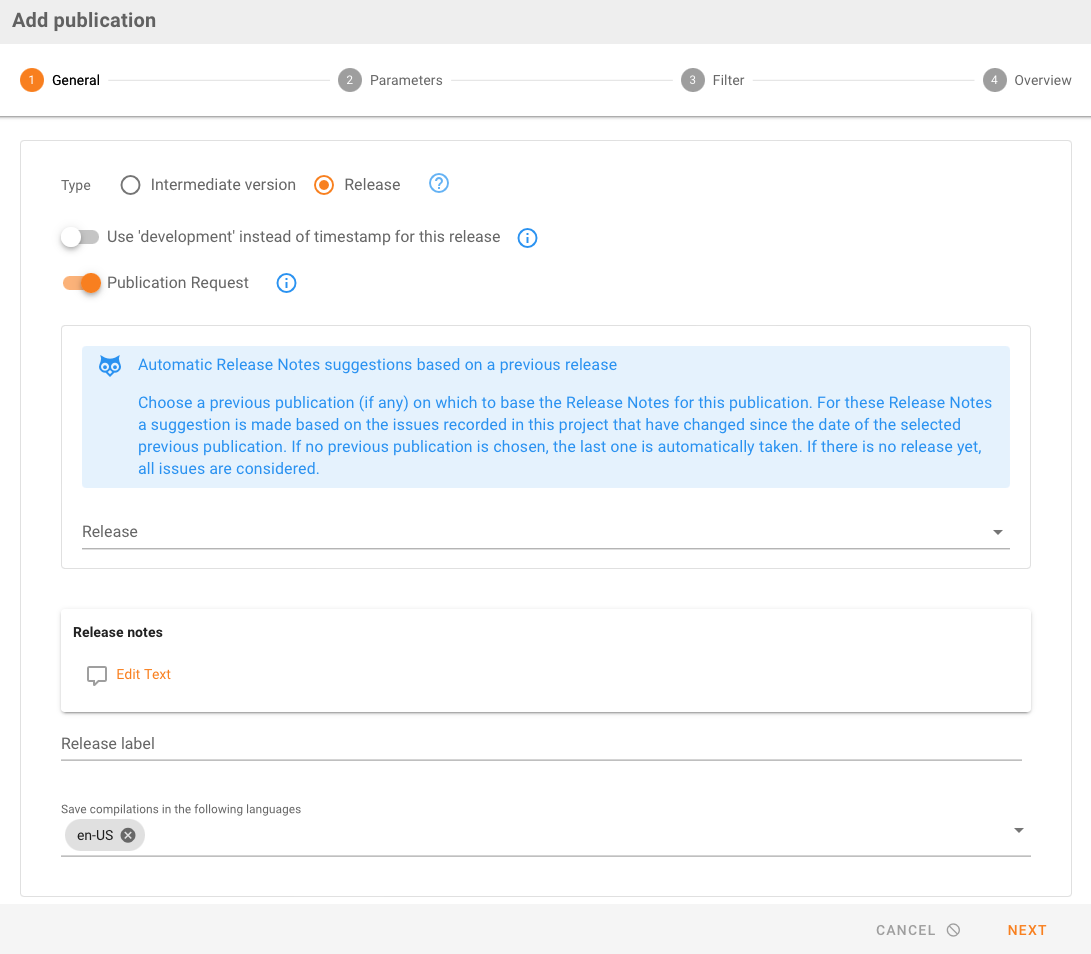Expand the compilation languages dropdown arrow
The height and width of the screenshot is (954, 1091).
pos(1018,831)
